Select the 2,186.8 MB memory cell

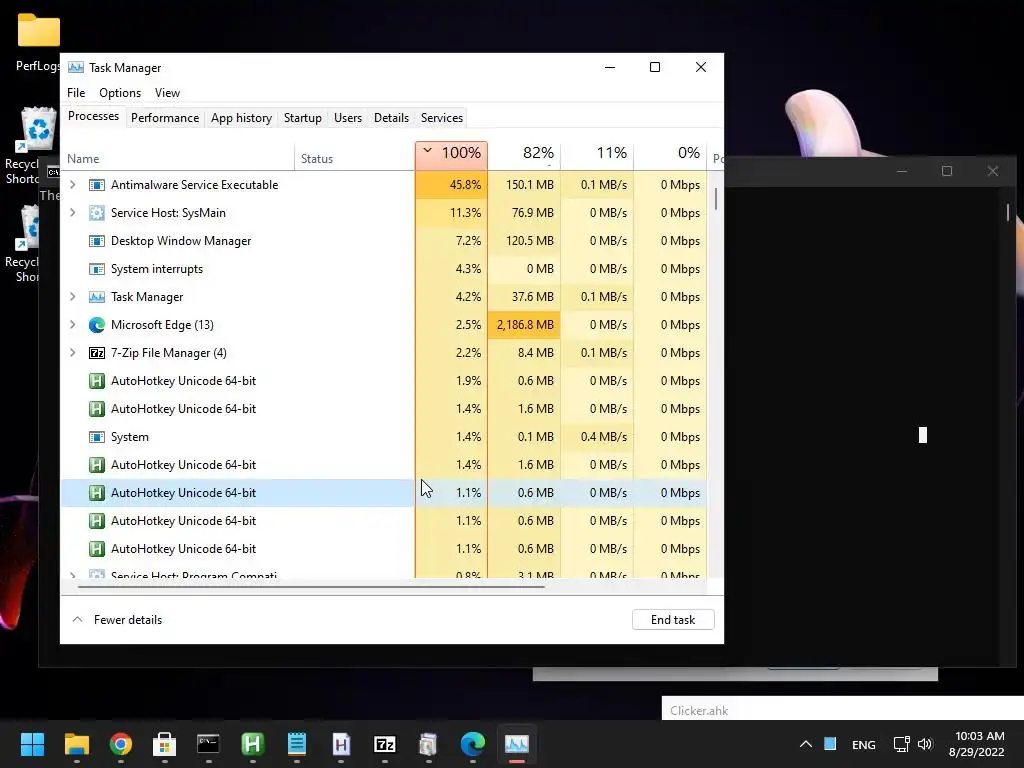524,325
